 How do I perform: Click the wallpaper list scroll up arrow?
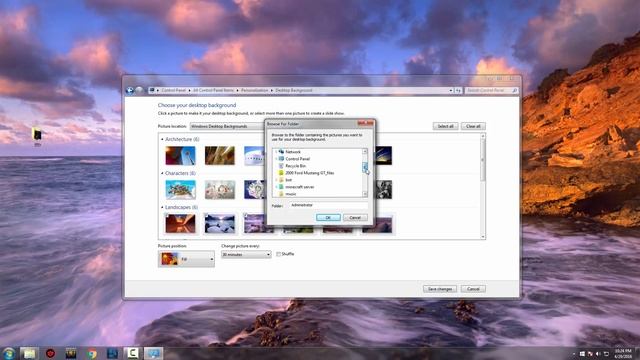pos(483,136)
